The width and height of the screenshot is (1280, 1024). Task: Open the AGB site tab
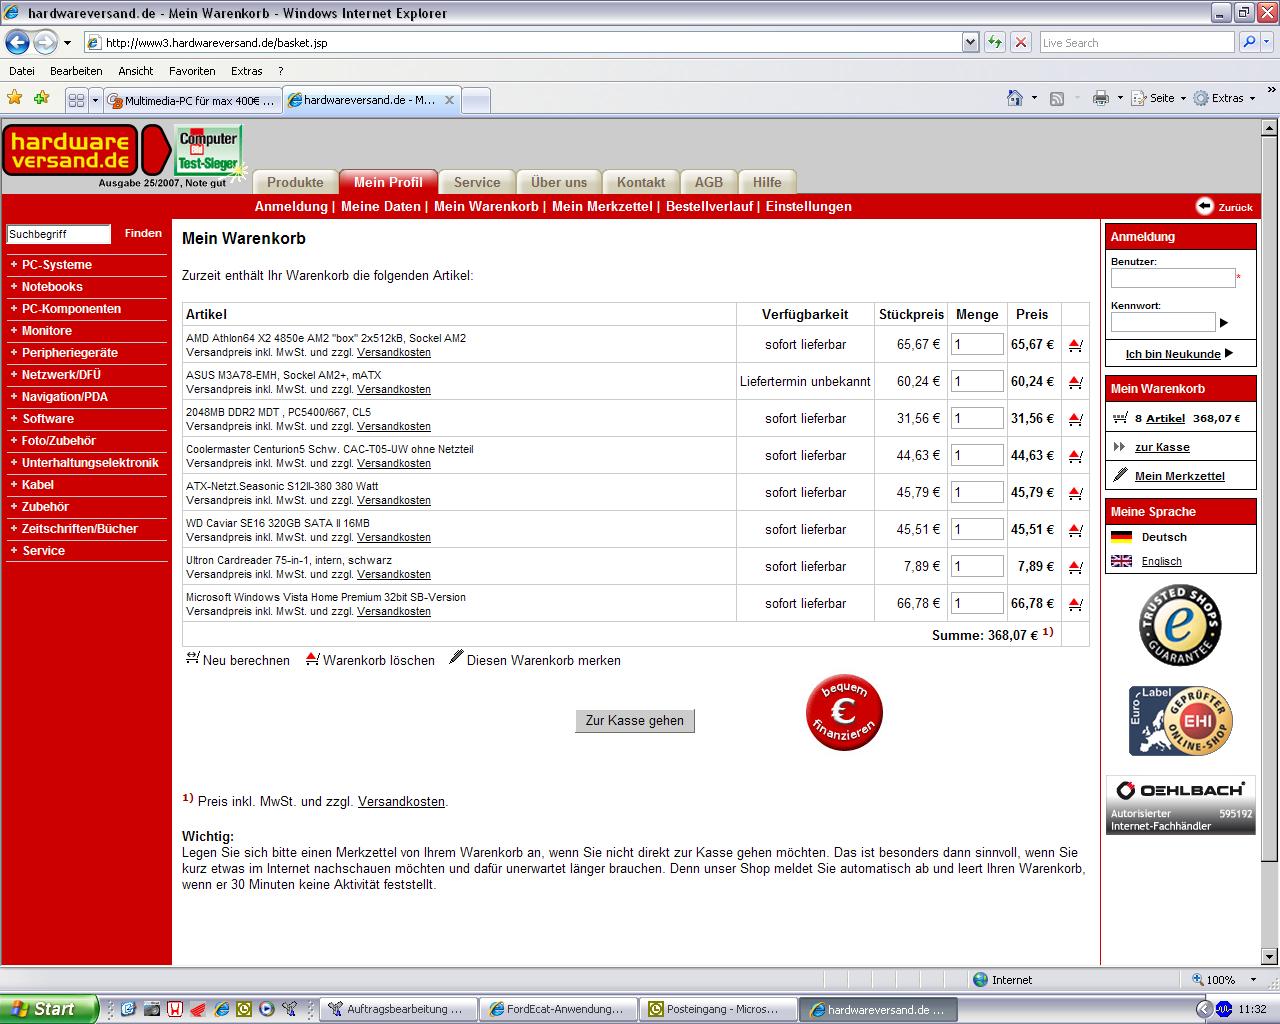click(x=709, y=182)
